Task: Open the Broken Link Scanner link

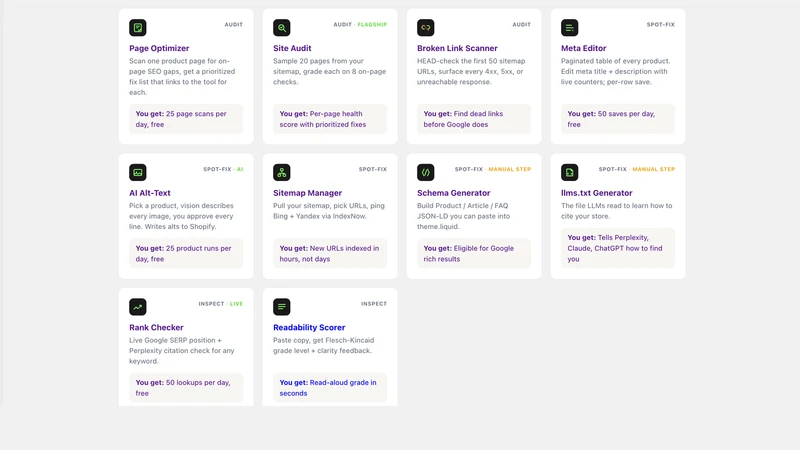Action: [x=457, y=48]
